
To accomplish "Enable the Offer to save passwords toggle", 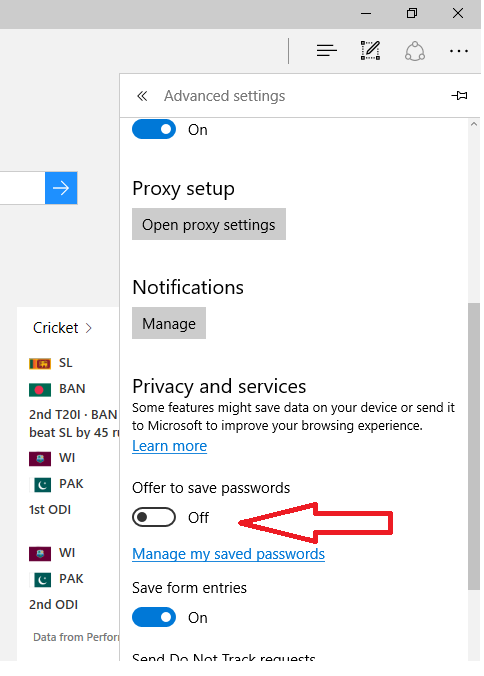I will (154, 517).
